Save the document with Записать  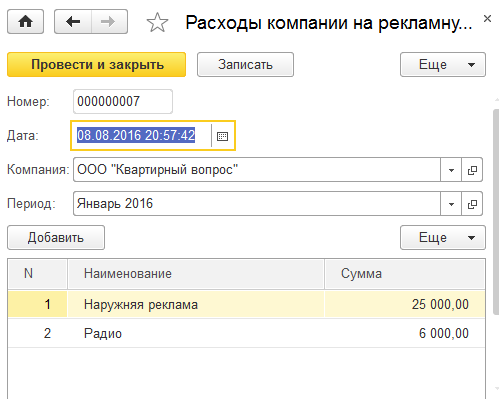[x=245, y=65]
